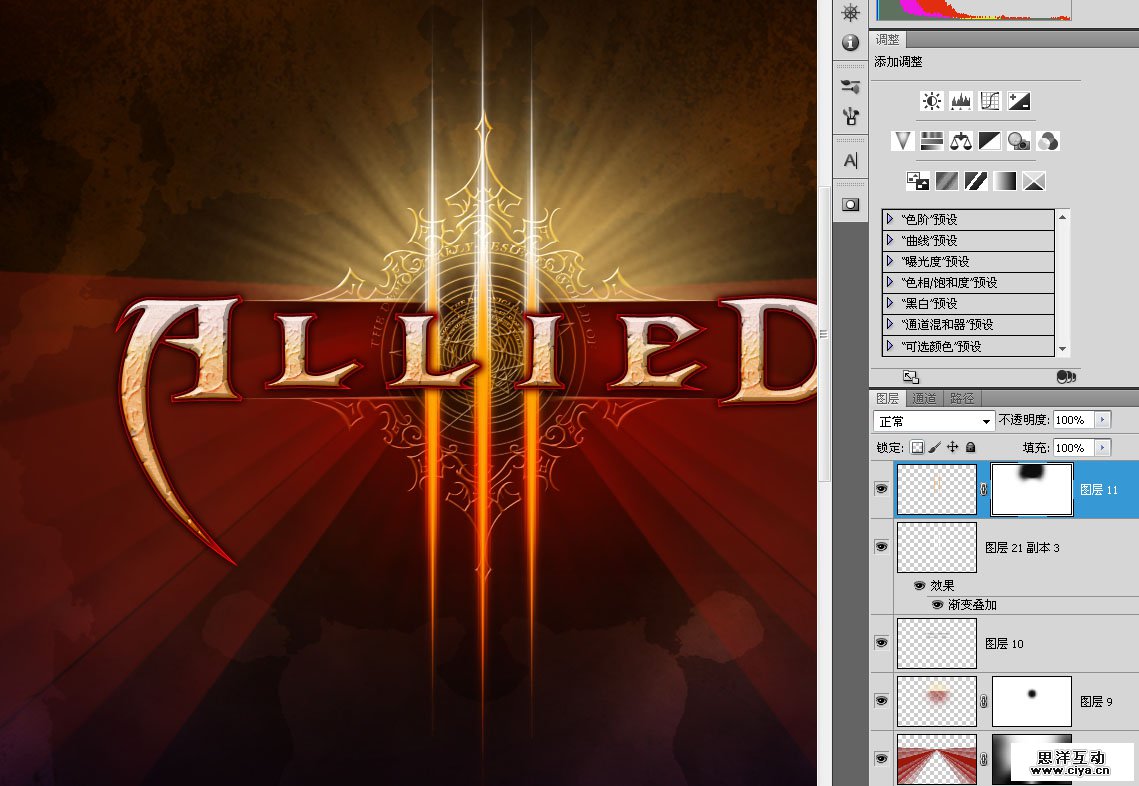Expand the "曝光度"预设 list

[890, 261]
